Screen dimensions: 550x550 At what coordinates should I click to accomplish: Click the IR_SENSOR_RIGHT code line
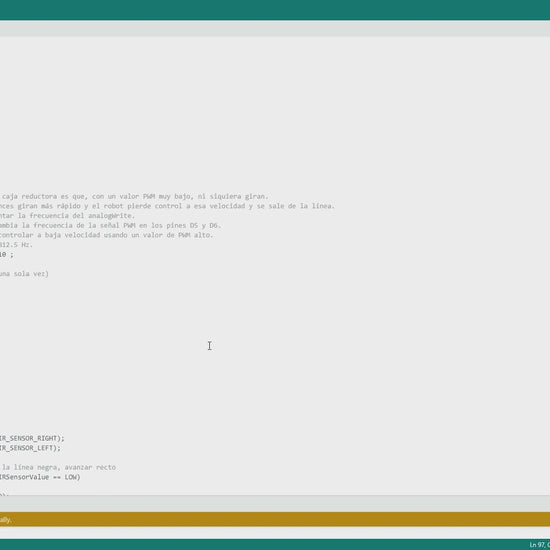pyautogui.click(x=32, y=438)
